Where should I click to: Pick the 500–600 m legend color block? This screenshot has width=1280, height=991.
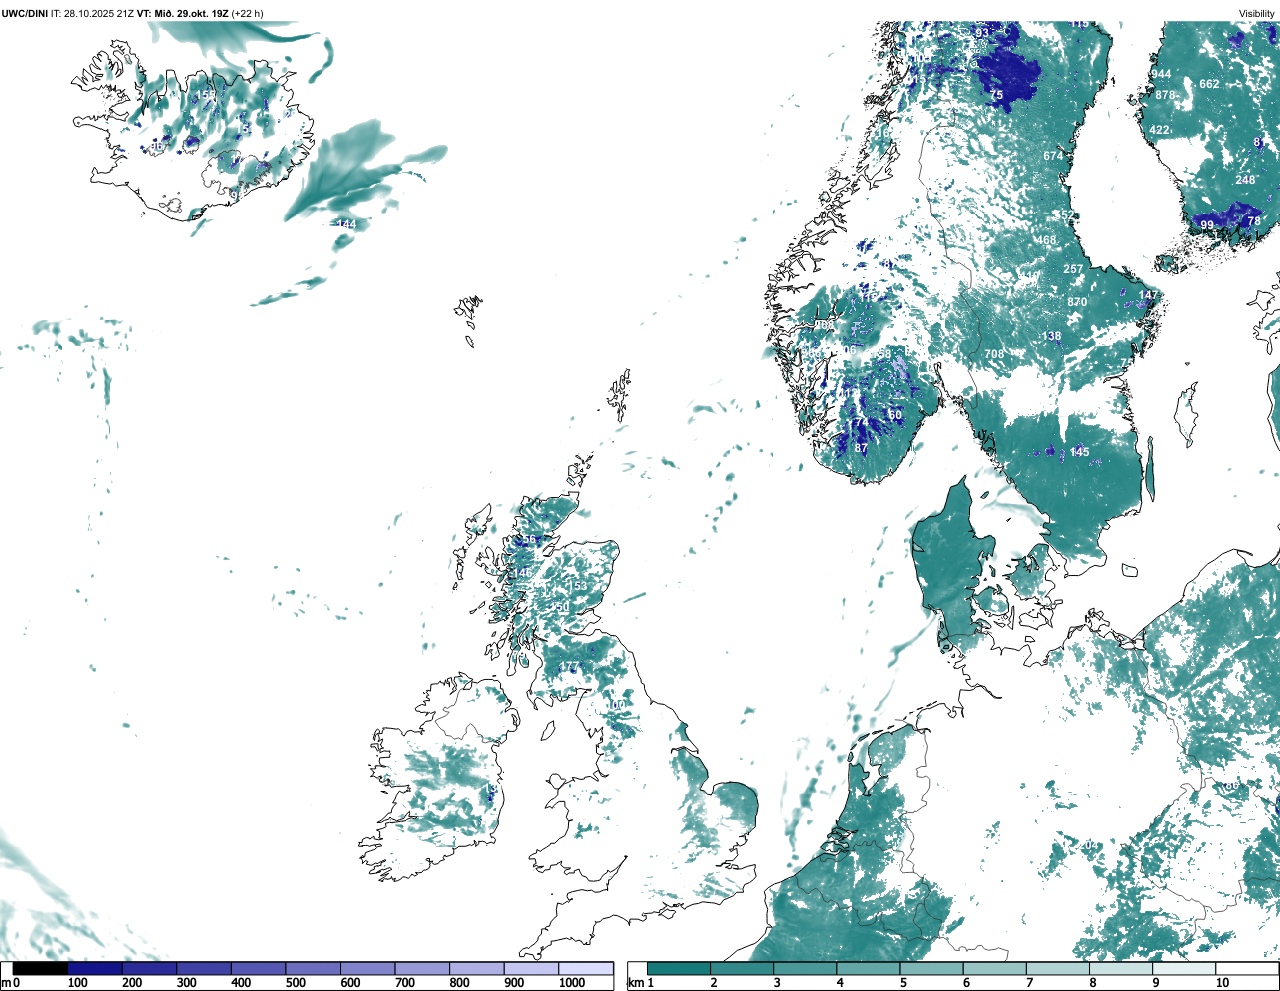click(312, 968)
